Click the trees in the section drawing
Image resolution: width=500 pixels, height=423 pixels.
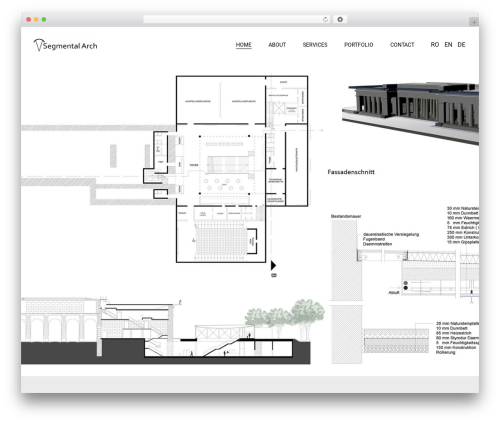point(285,317)
